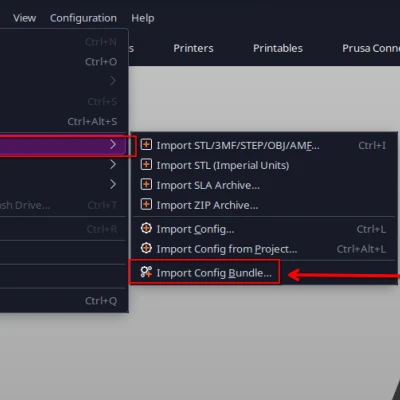
Task: Click plus icon beside Import ZIP Archive
Action: (x=146, y=204)
